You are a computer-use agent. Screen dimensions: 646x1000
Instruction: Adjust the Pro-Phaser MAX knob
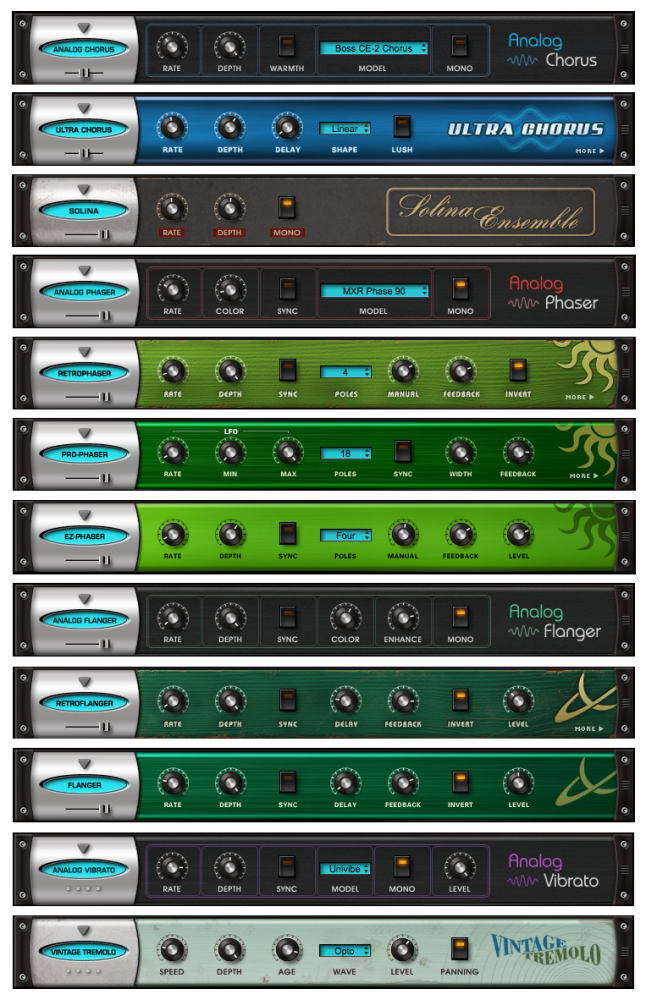[x=288, y=452]
